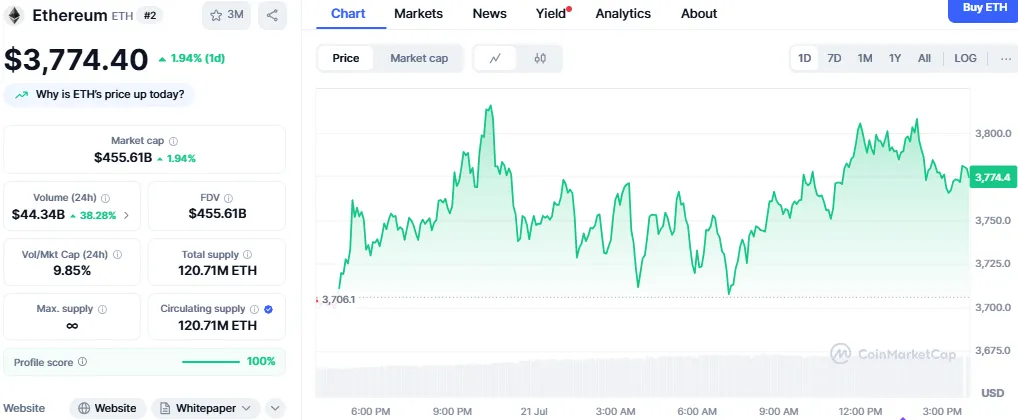
Task: Open the Analytics tab
Action: click(x=623, y=14)
